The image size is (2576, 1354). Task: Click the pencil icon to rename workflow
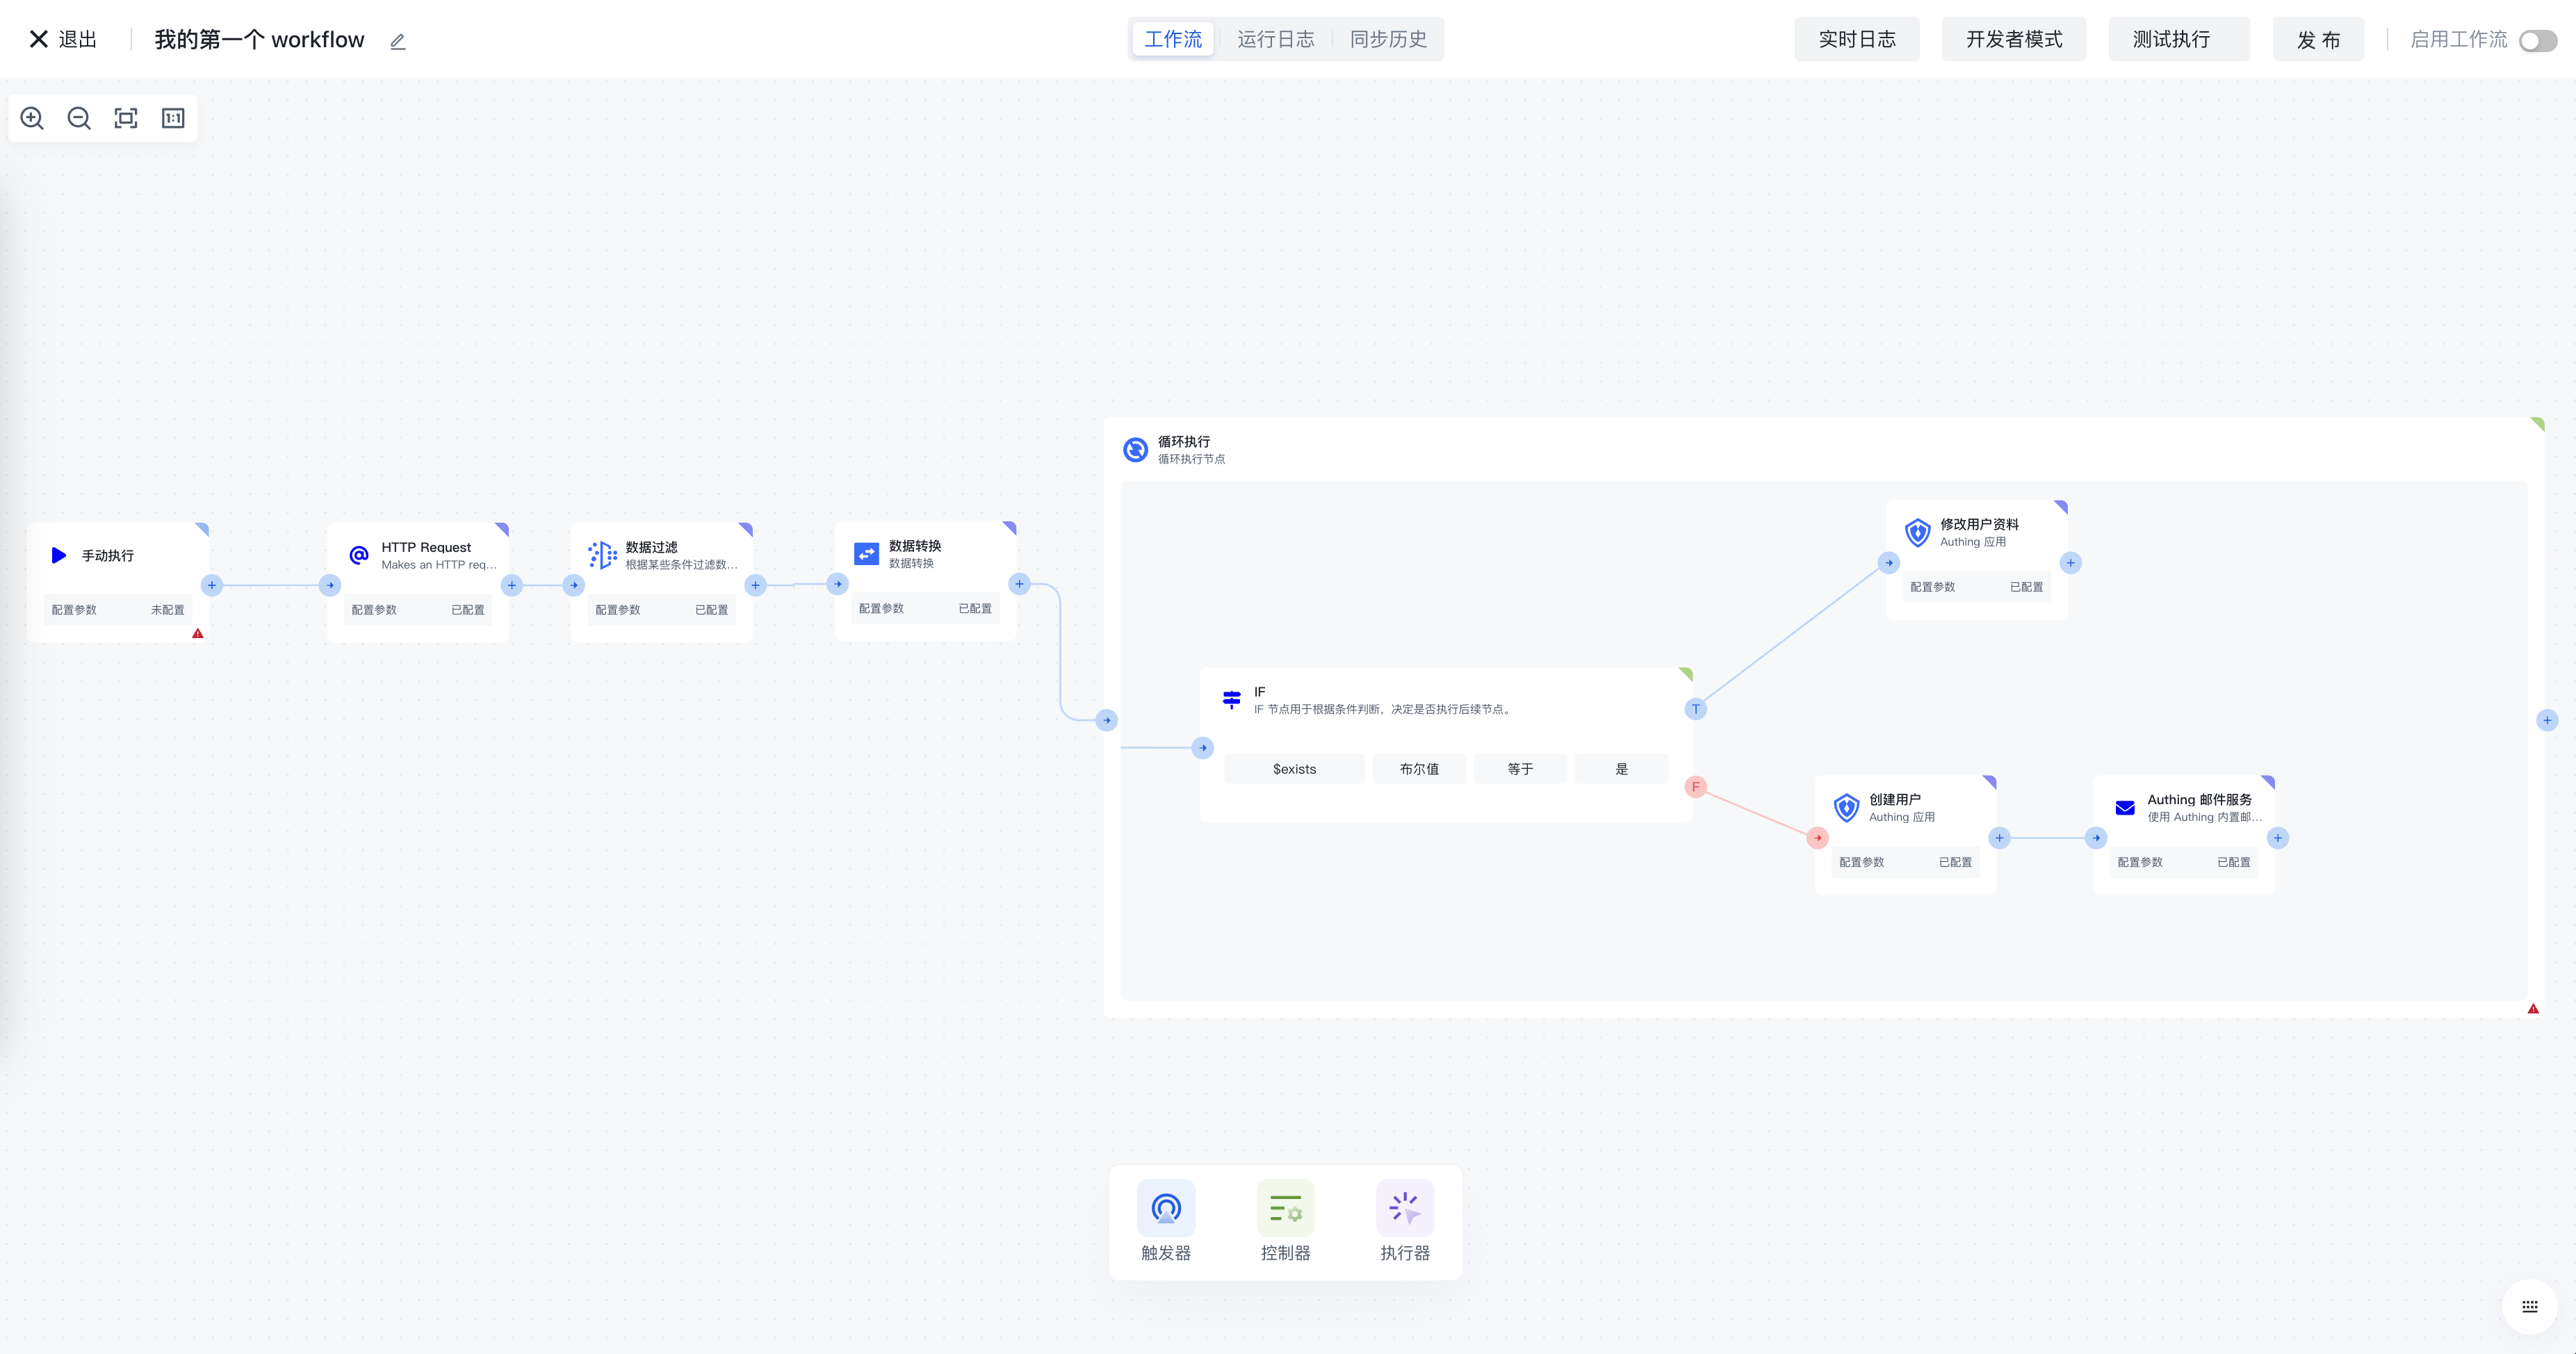pyautogui.click(x=398, y=41)
